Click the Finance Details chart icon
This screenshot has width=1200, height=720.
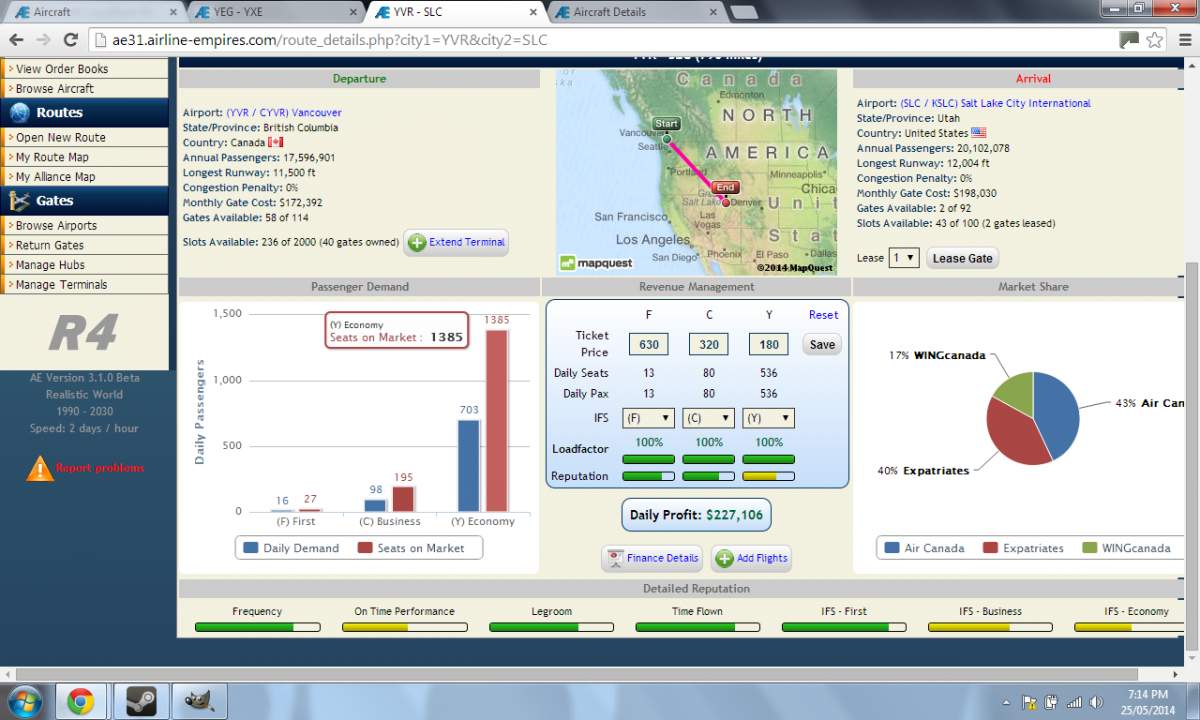click(x=615, y=558)
